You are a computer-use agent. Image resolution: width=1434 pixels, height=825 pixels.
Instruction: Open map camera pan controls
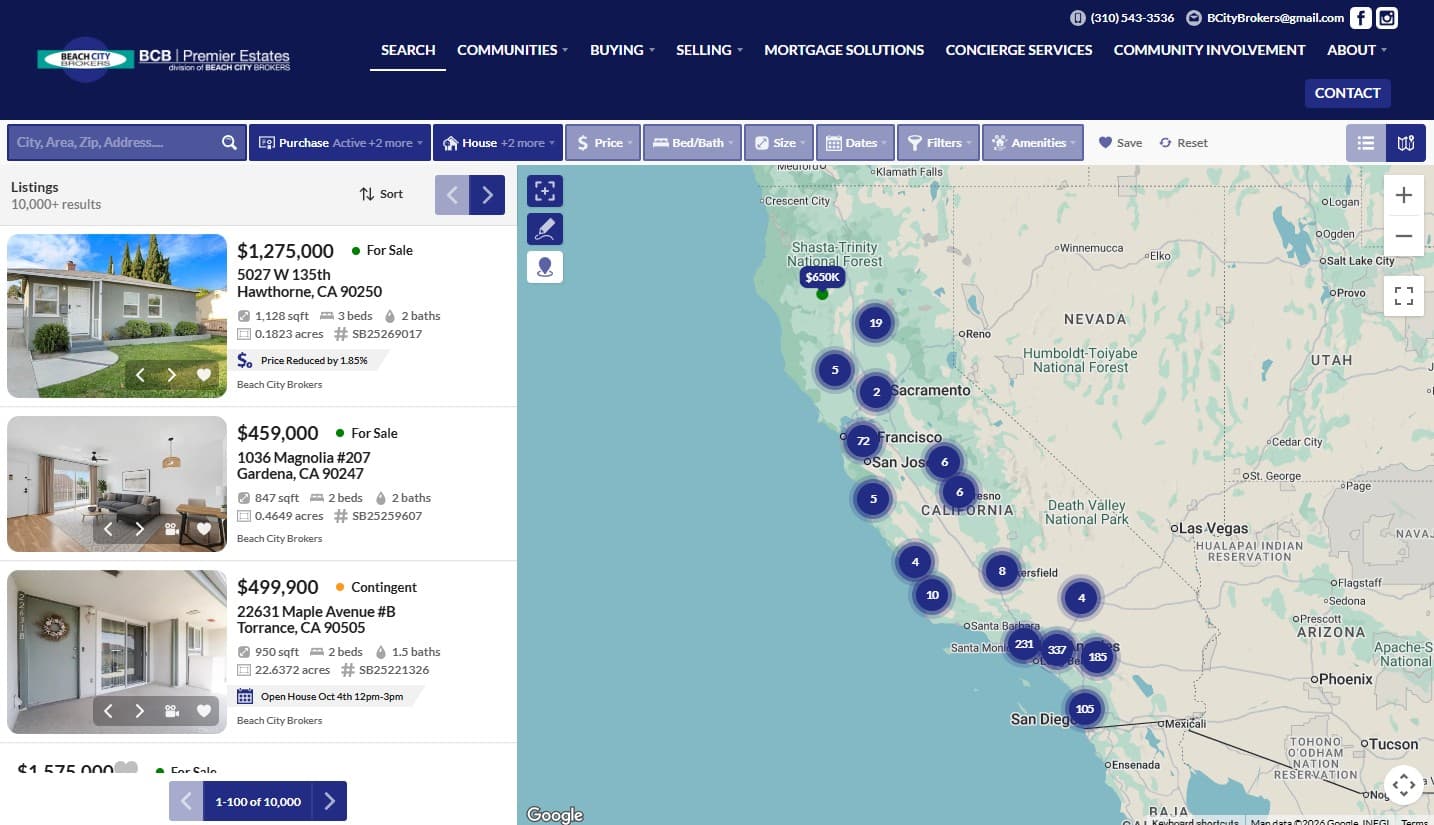point(1403,785)
